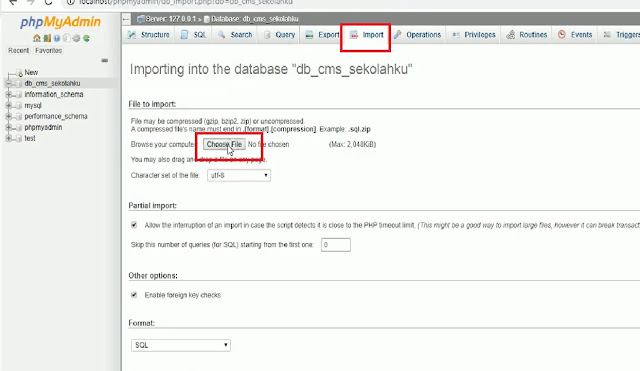Expand the phpmyadmin tree node
Image resolution: width=640 pixels, height=371 pixels.
(8, 127)
